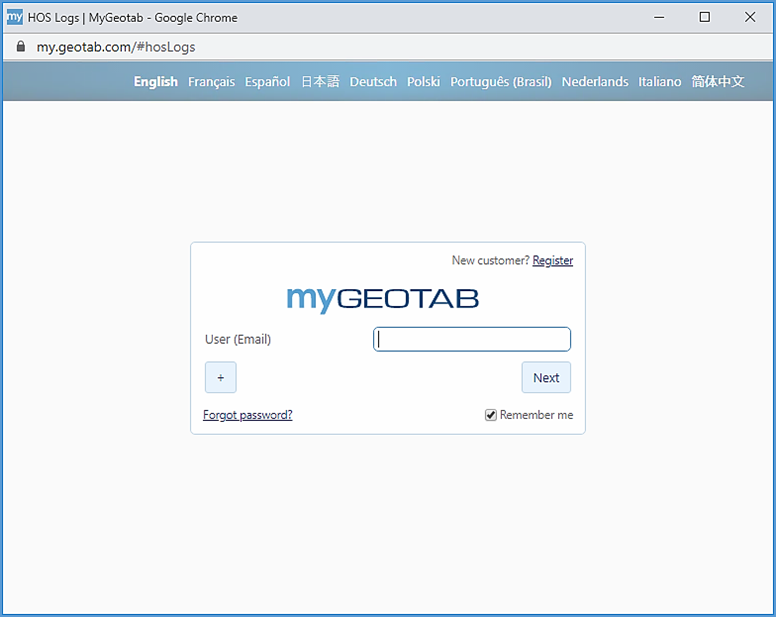Select Español language option
The image size is (776, 617).
pyautogui.click(x=267, y=82)
